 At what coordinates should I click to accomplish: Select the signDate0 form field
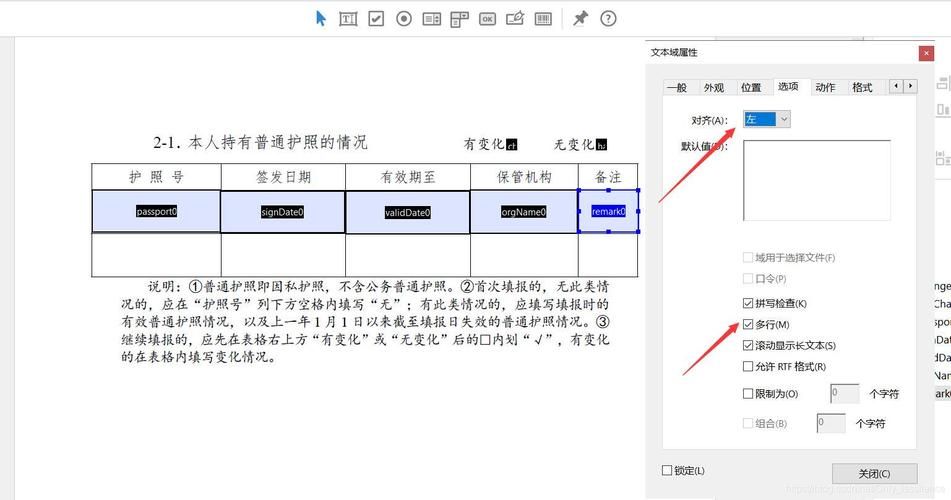point(283,212)
